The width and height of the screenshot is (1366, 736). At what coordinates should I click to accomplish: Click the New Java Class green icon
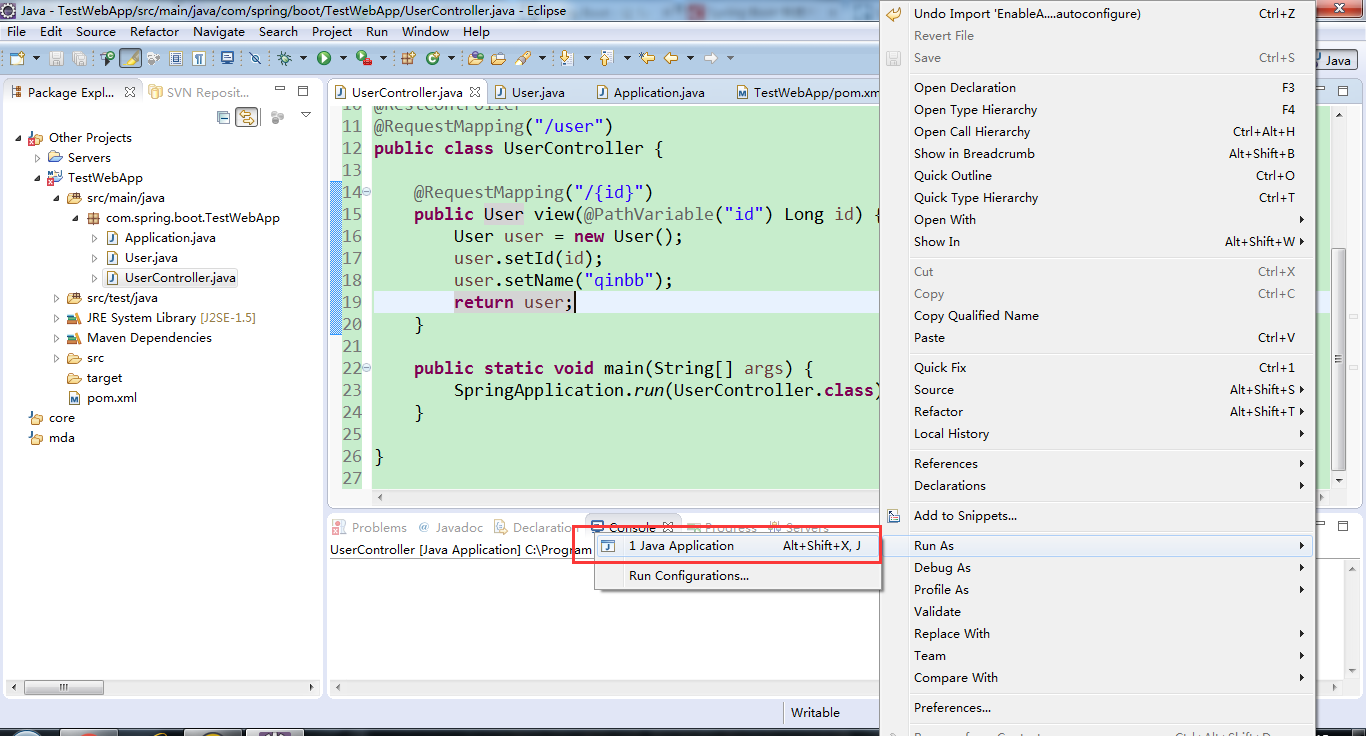(x=433, y=59)
